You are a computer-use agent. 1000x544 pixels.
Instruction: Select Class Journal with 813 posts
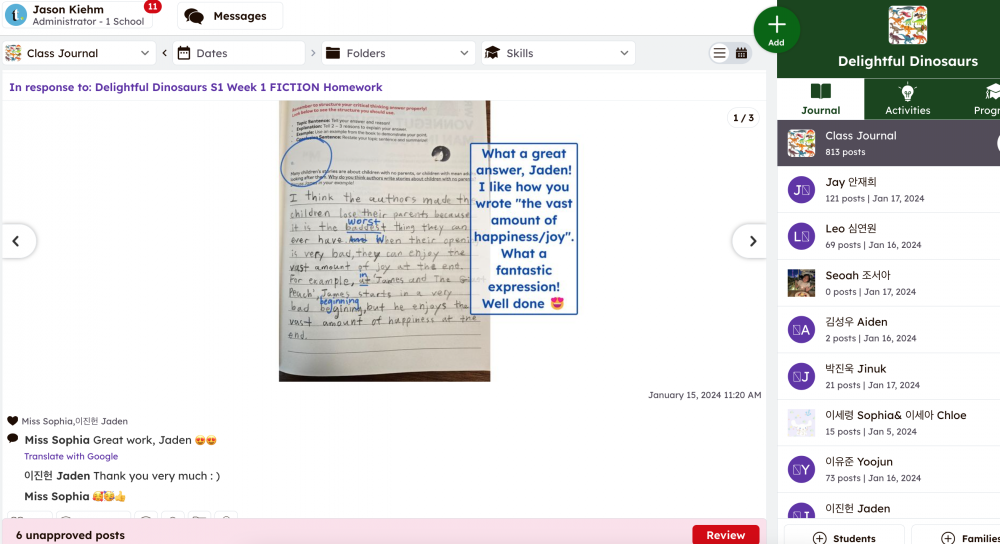pyautogui.click(x=888, y=143)
